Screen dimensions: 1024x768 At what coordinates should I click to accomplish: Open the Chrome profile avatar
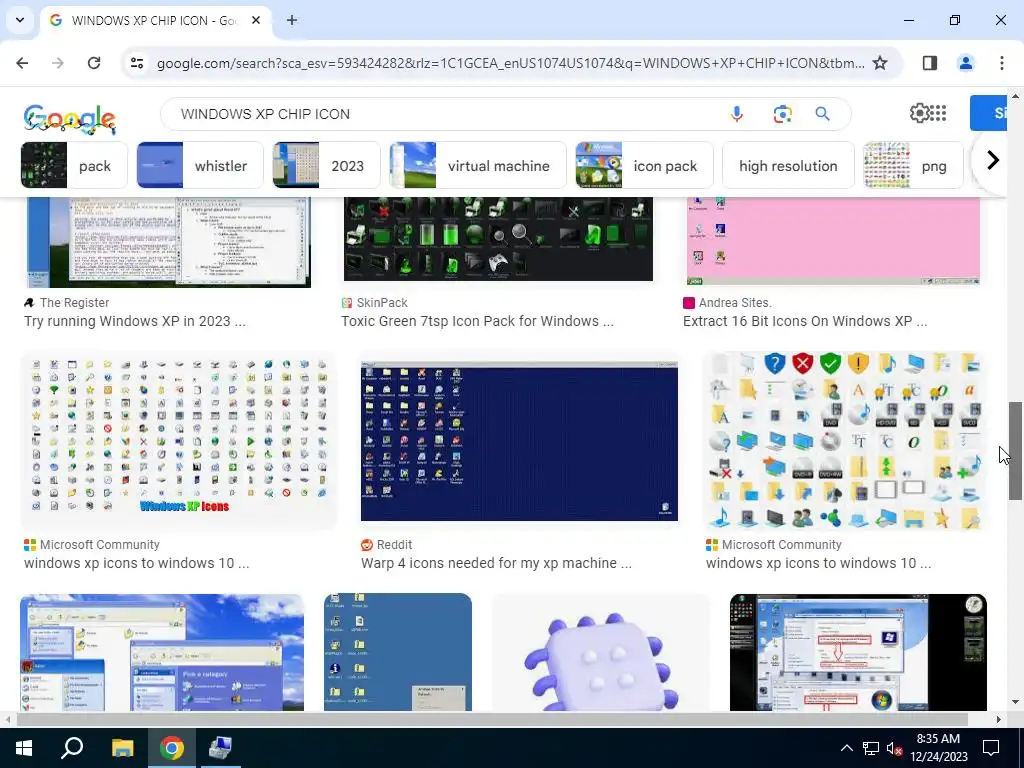[x=965, y=63]
